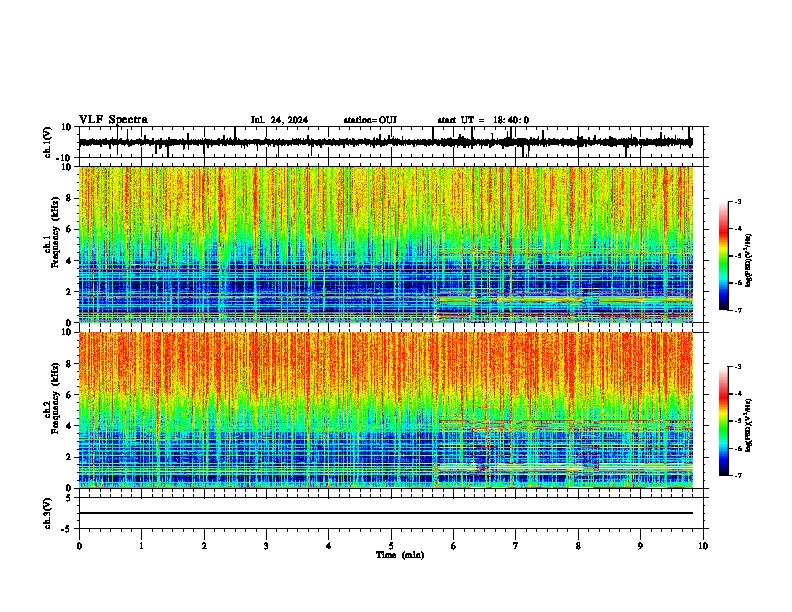Click the "-7" label on ch.2 color scale
Image resolution: width=792 pixels, height=612 pixels.
tap(737, 476)
